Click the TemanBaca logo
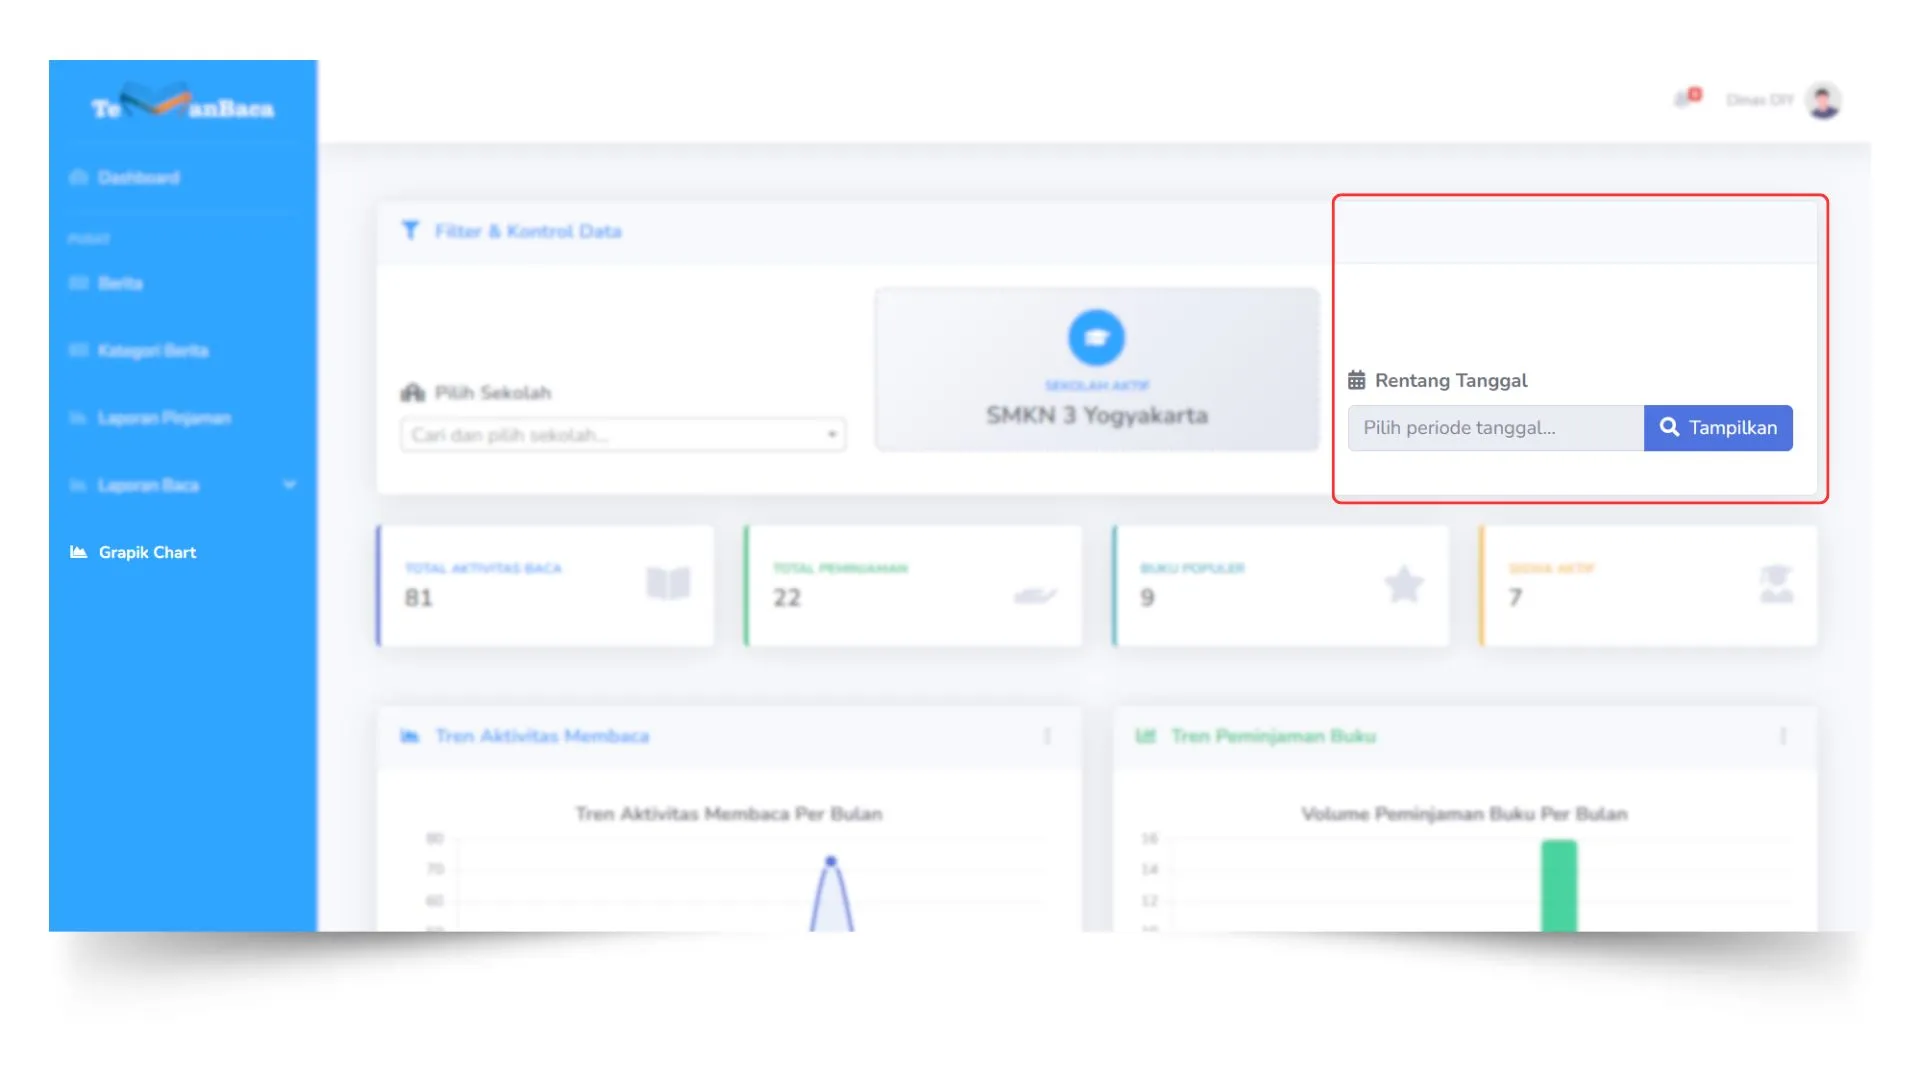1920x1080 pixels. [182, 104]
